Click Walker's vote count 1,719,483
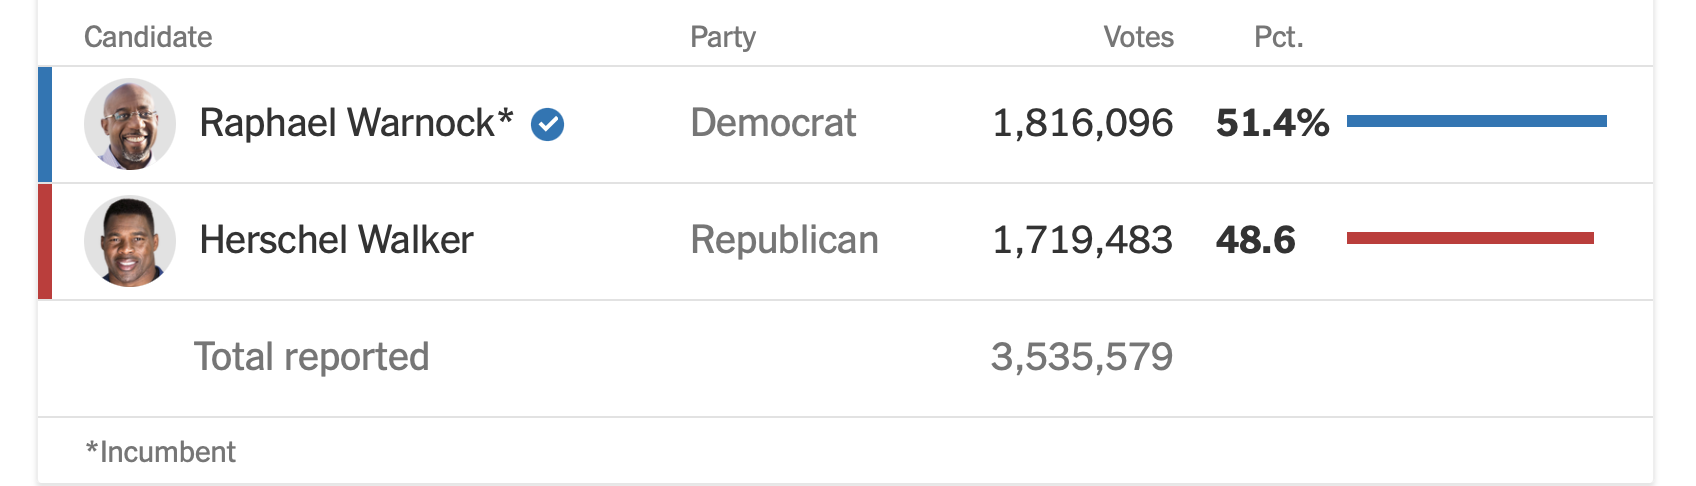Viewport: 1696px width, 486px height. tap(1082, 241)
